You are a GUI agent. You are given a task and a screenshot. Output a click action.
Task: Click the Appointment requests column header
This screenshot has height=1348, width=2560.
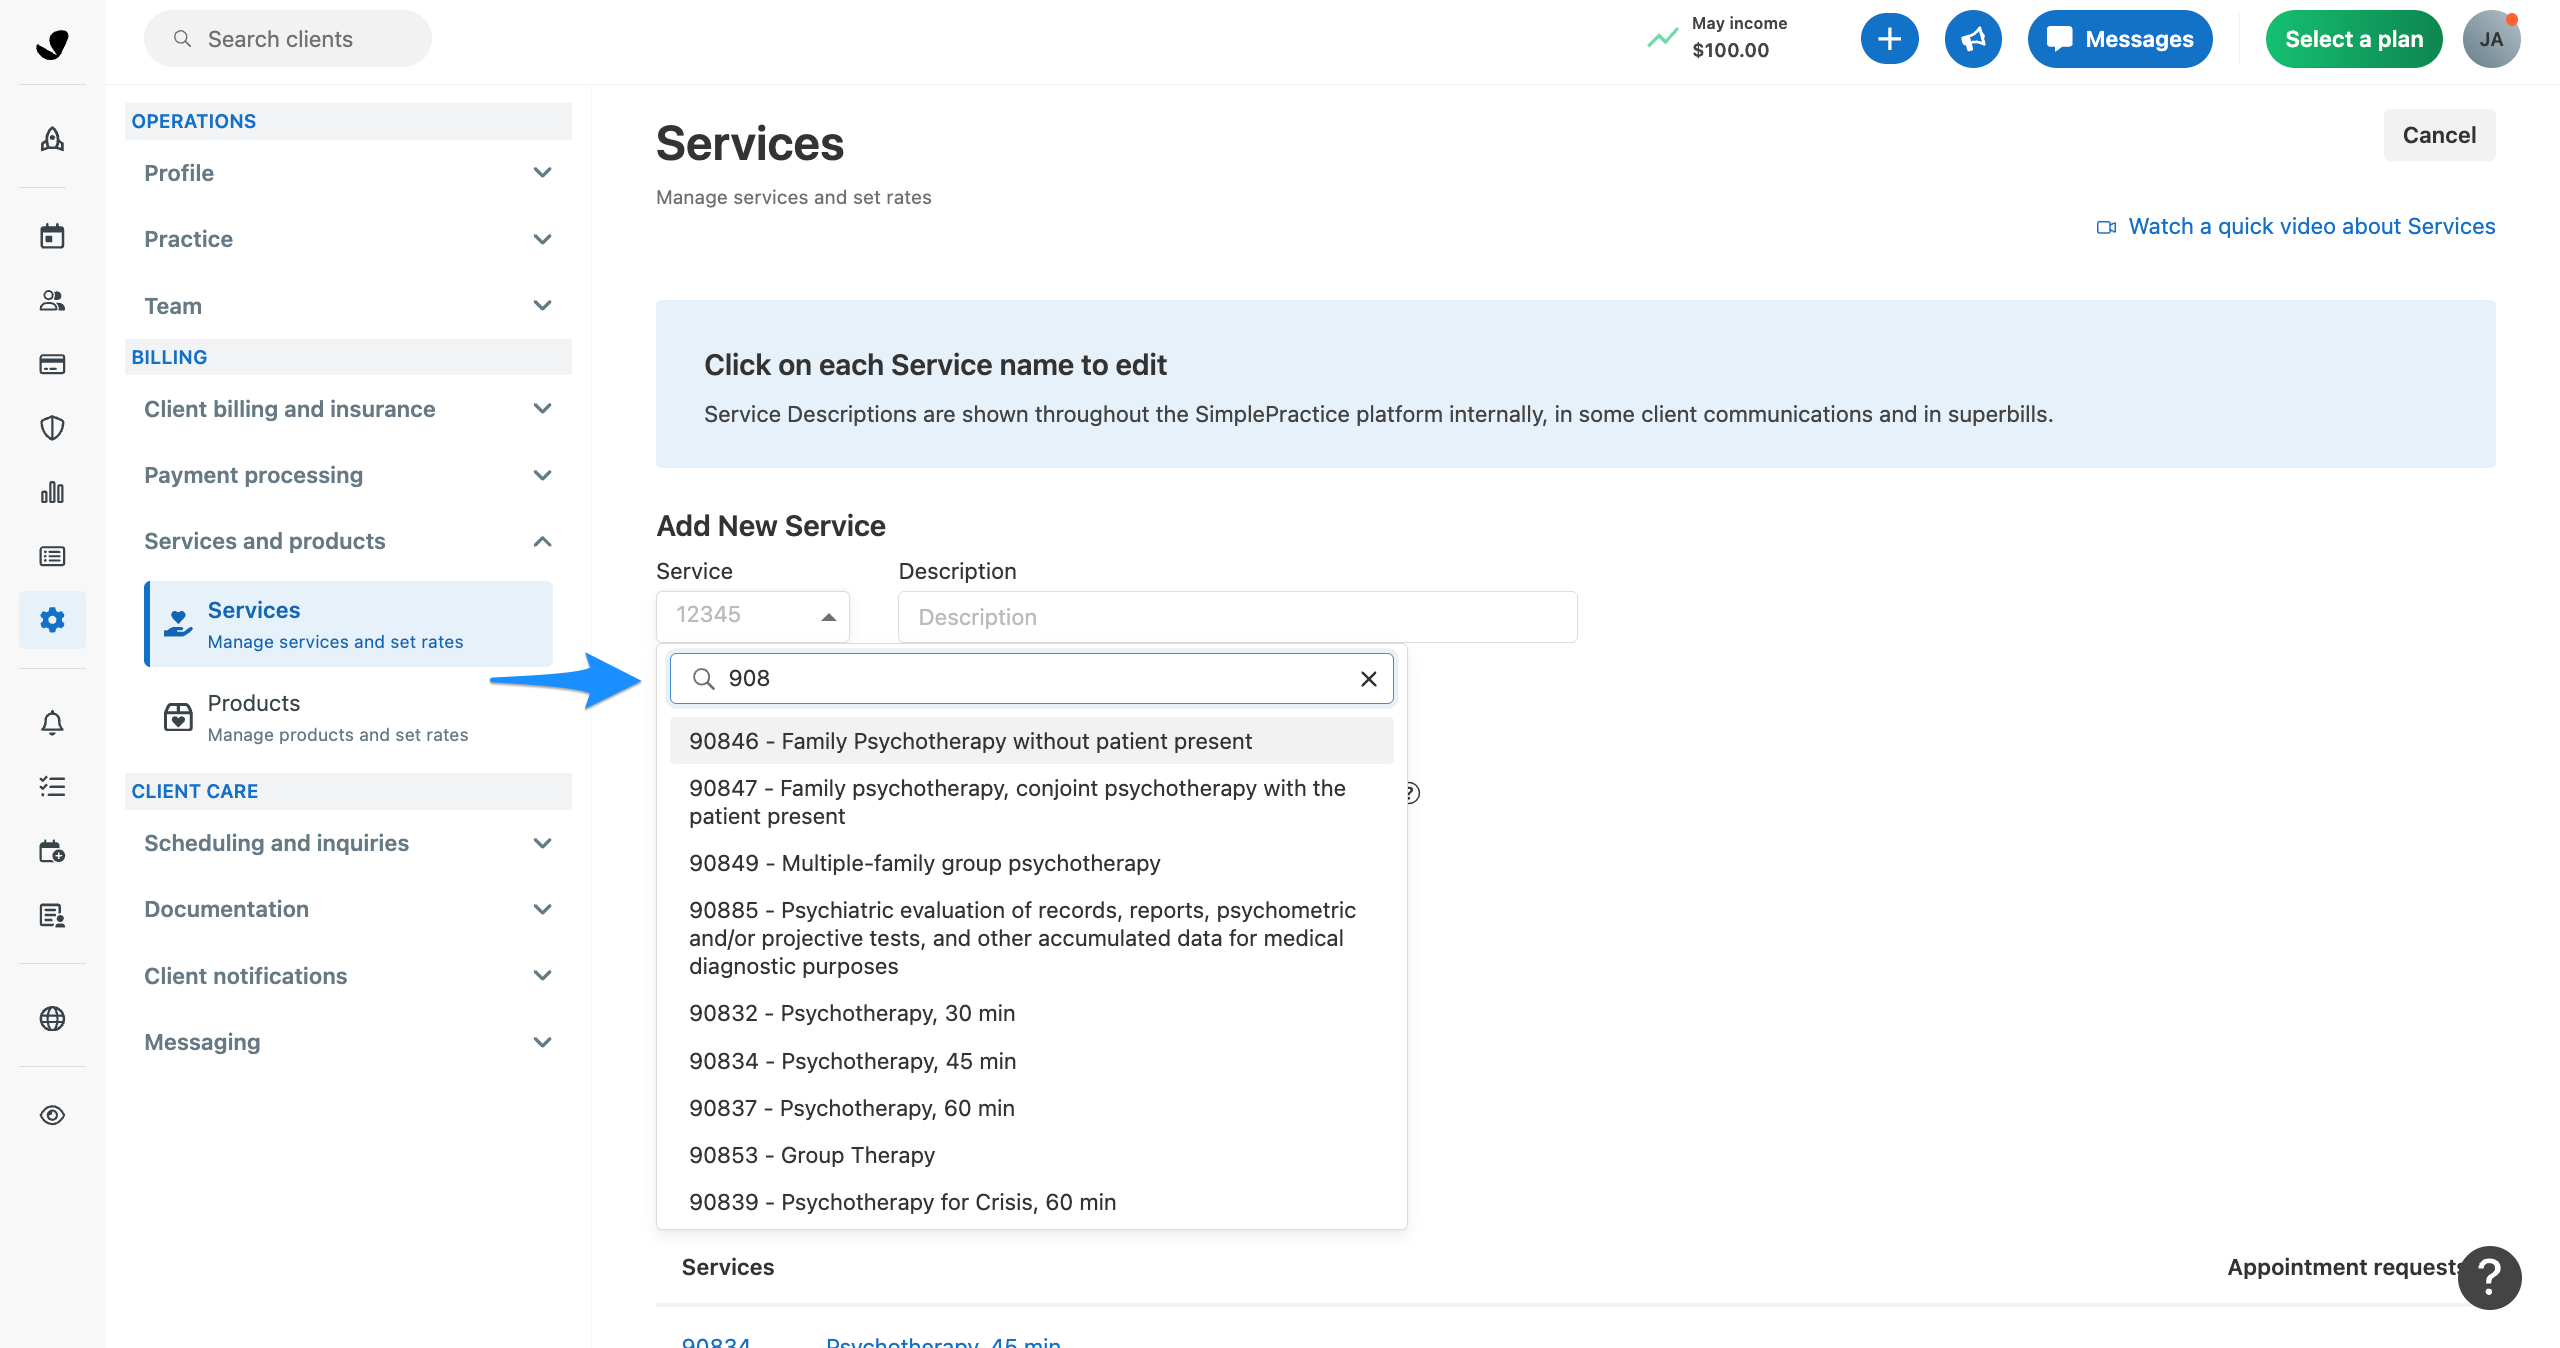tap(2345, 1267)
